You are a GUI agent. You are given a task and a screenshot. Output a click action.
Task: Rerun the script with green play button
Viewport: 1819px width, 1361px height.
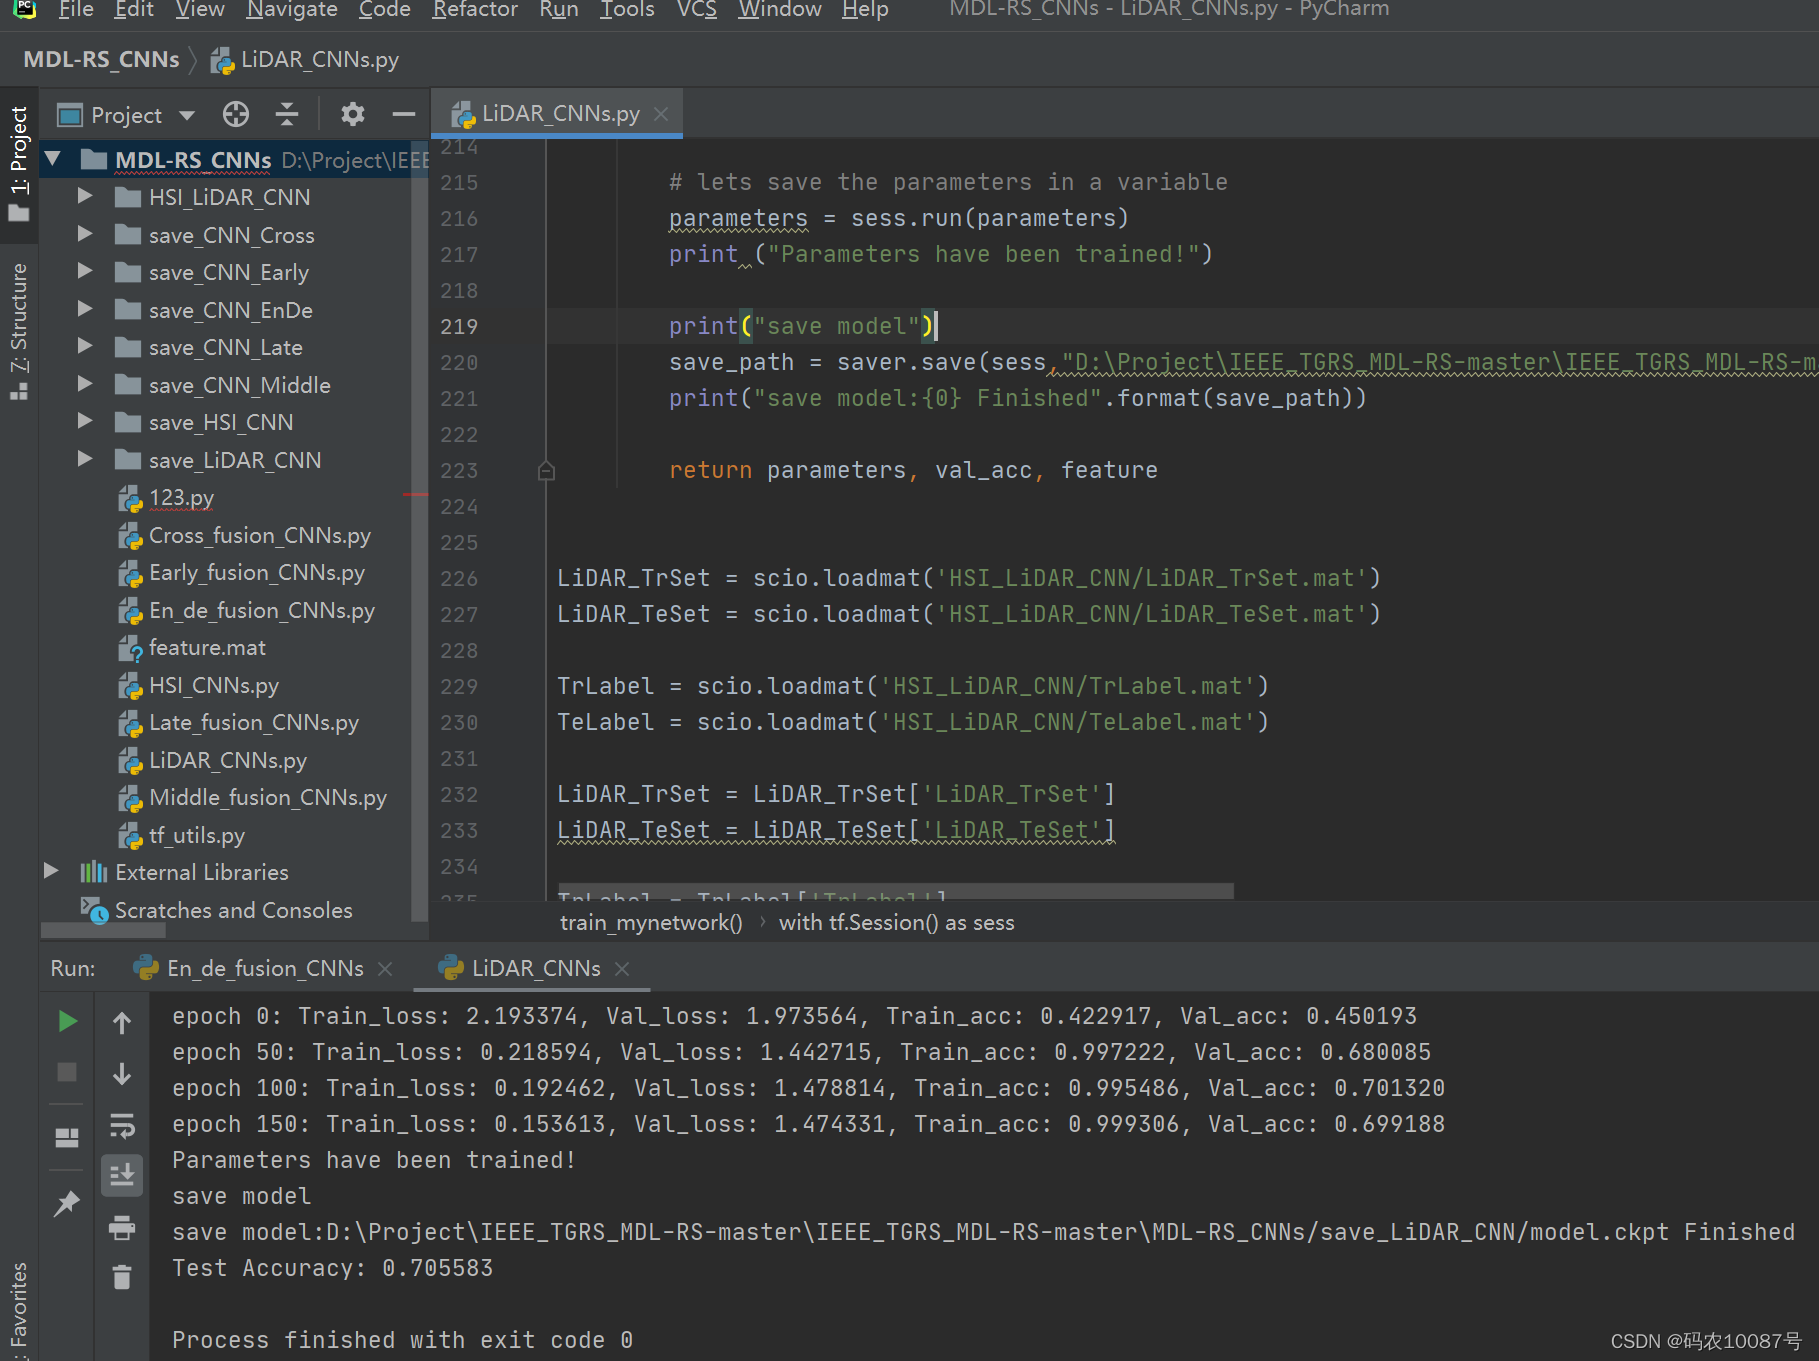coord(67,1021)
